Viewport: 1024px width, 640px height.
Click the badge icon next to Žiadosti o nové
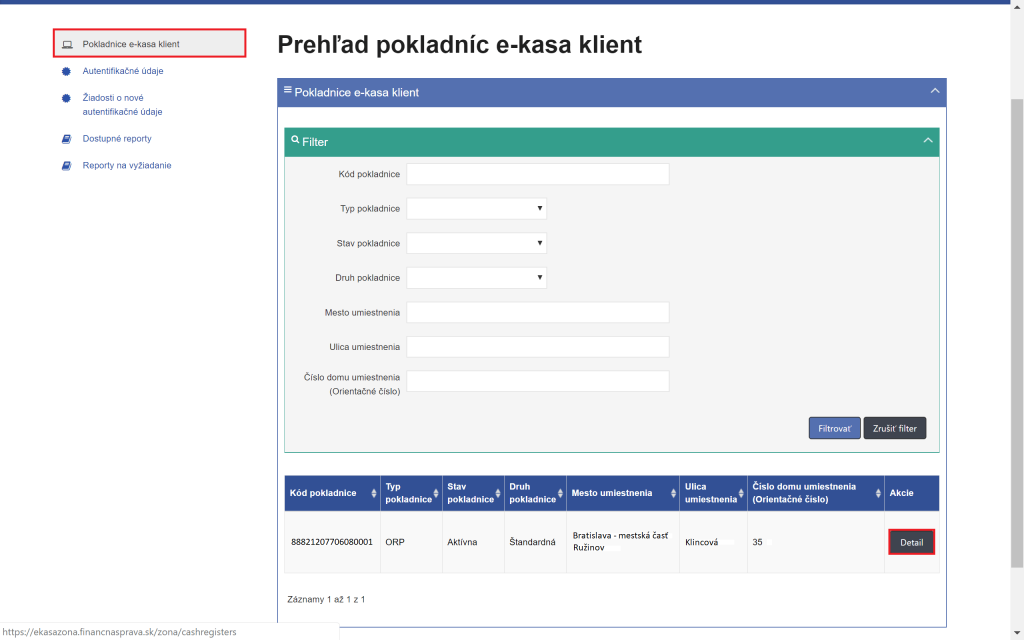point(66,98)
